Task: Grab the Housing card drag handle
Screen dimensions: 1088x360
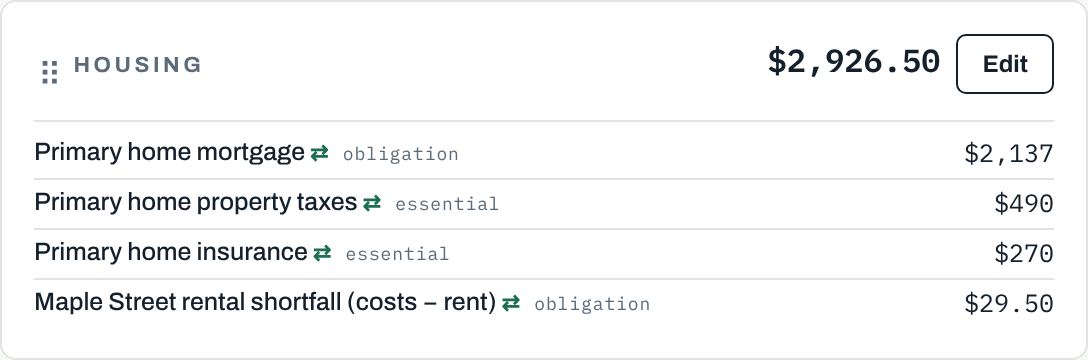Action: 49,73
